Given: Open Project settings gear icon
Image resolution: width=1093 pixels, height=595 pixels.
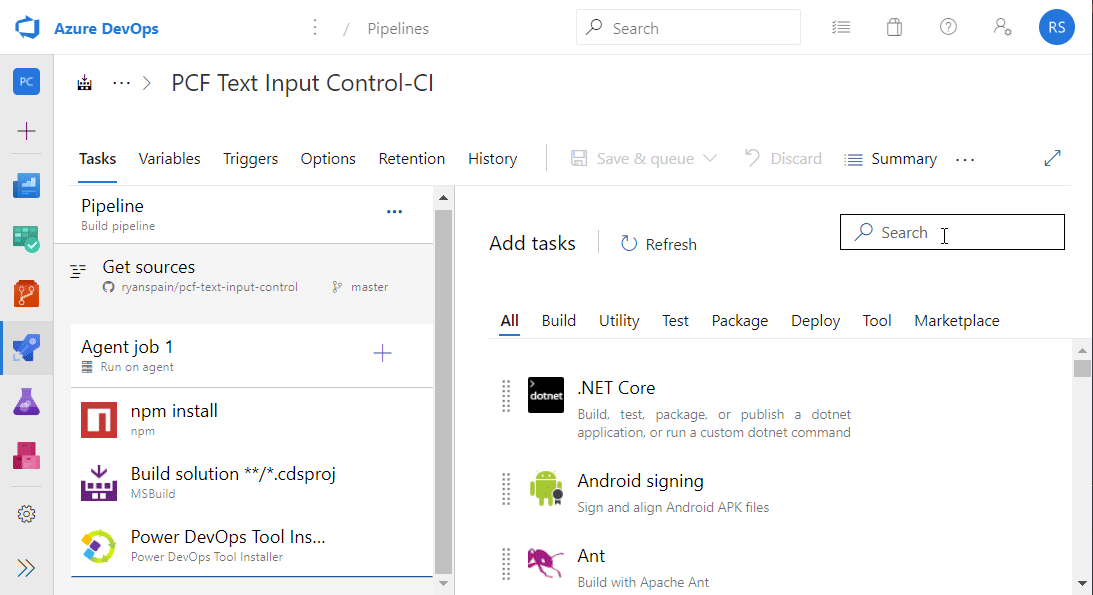Looking at the screenshot, I should click(26, 514).
